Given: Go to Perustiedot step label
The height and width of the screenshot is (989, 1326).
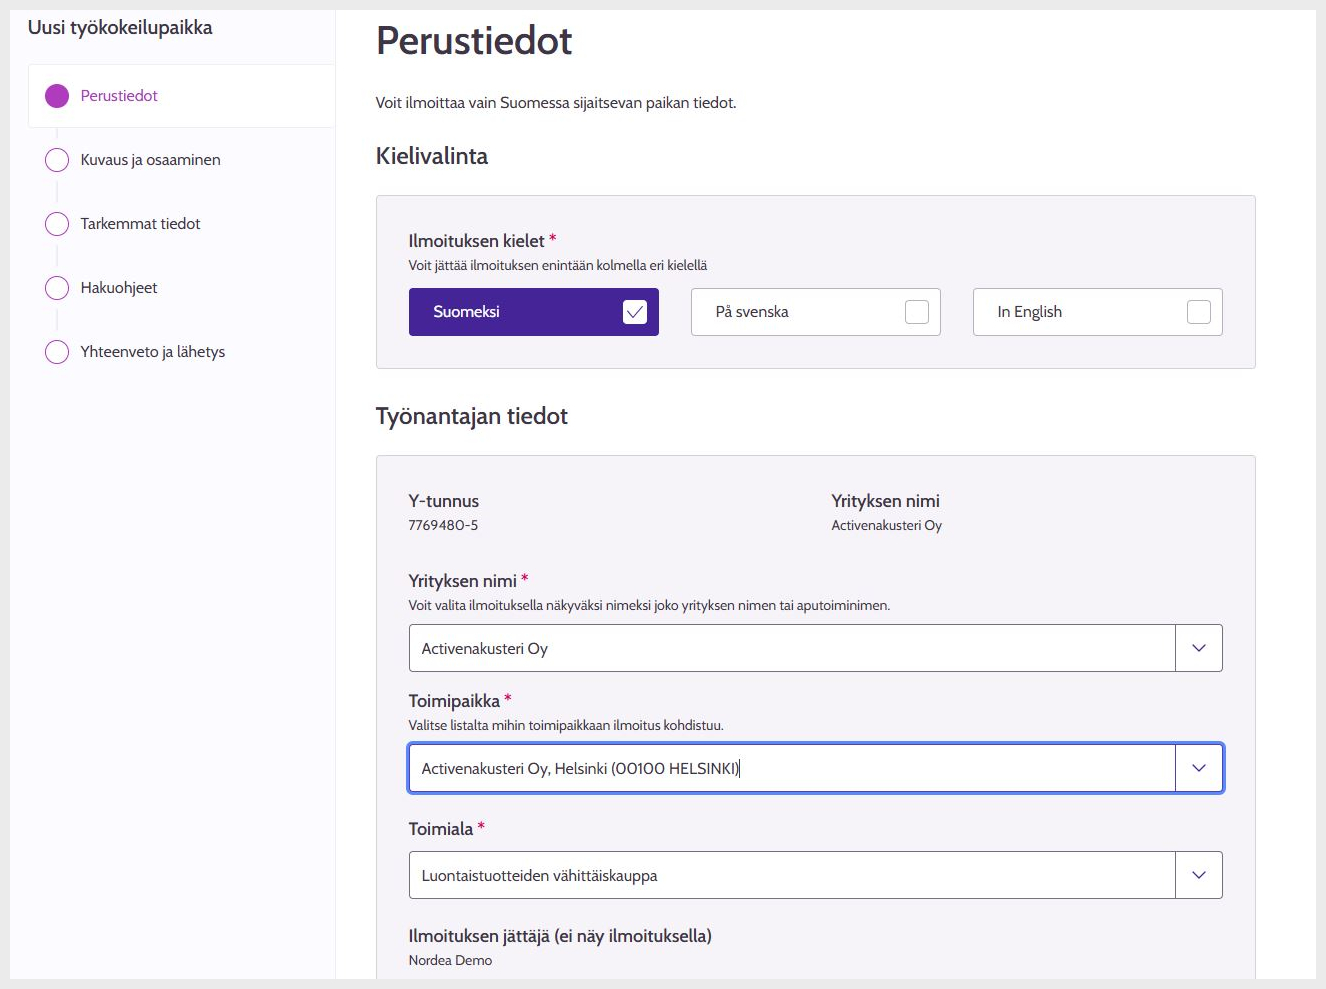Looking at the screenshot, I should pos(119,96).
